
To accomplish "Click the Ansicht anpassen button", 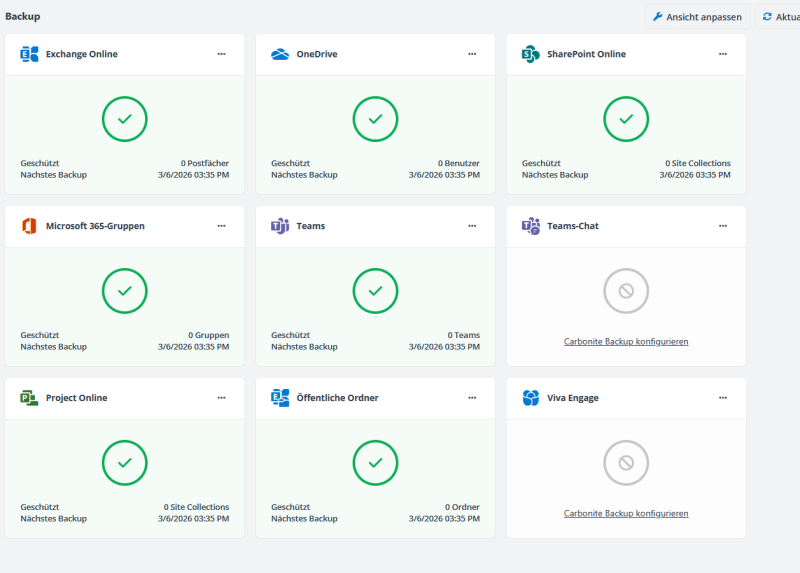I will click(x=697, y=17).
